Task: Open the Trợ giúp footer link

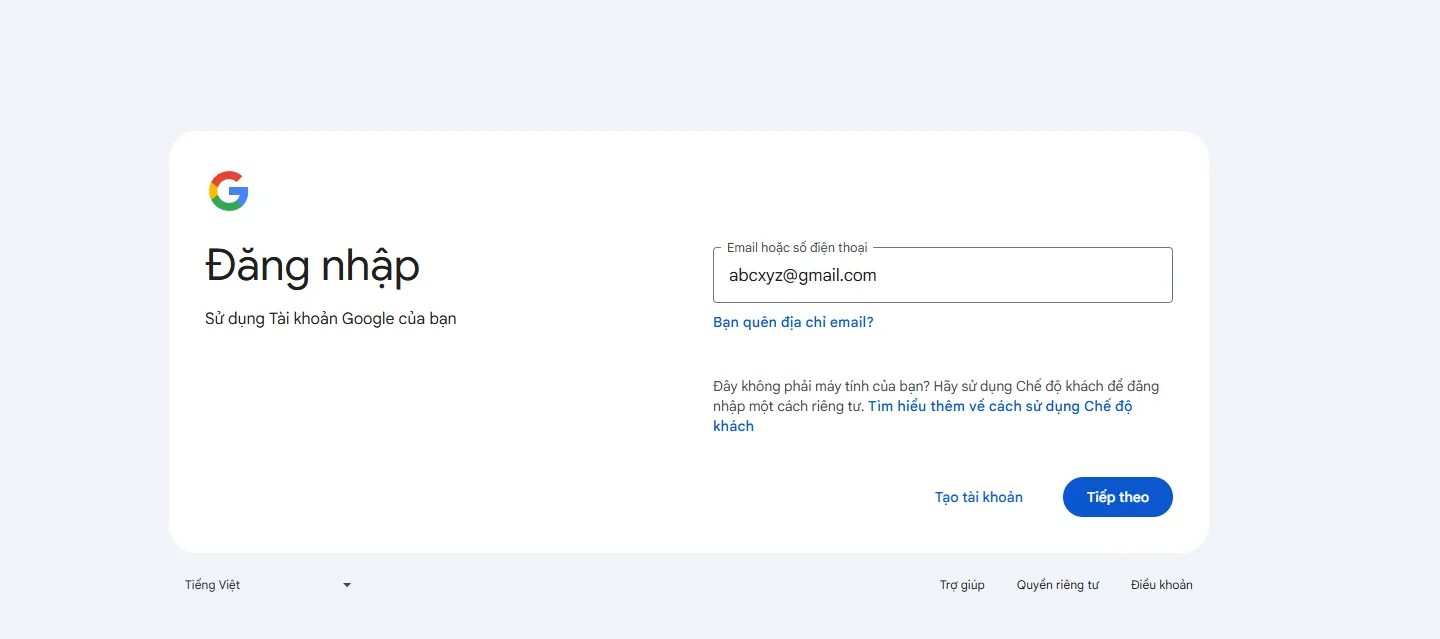Action: click(962, 585)
